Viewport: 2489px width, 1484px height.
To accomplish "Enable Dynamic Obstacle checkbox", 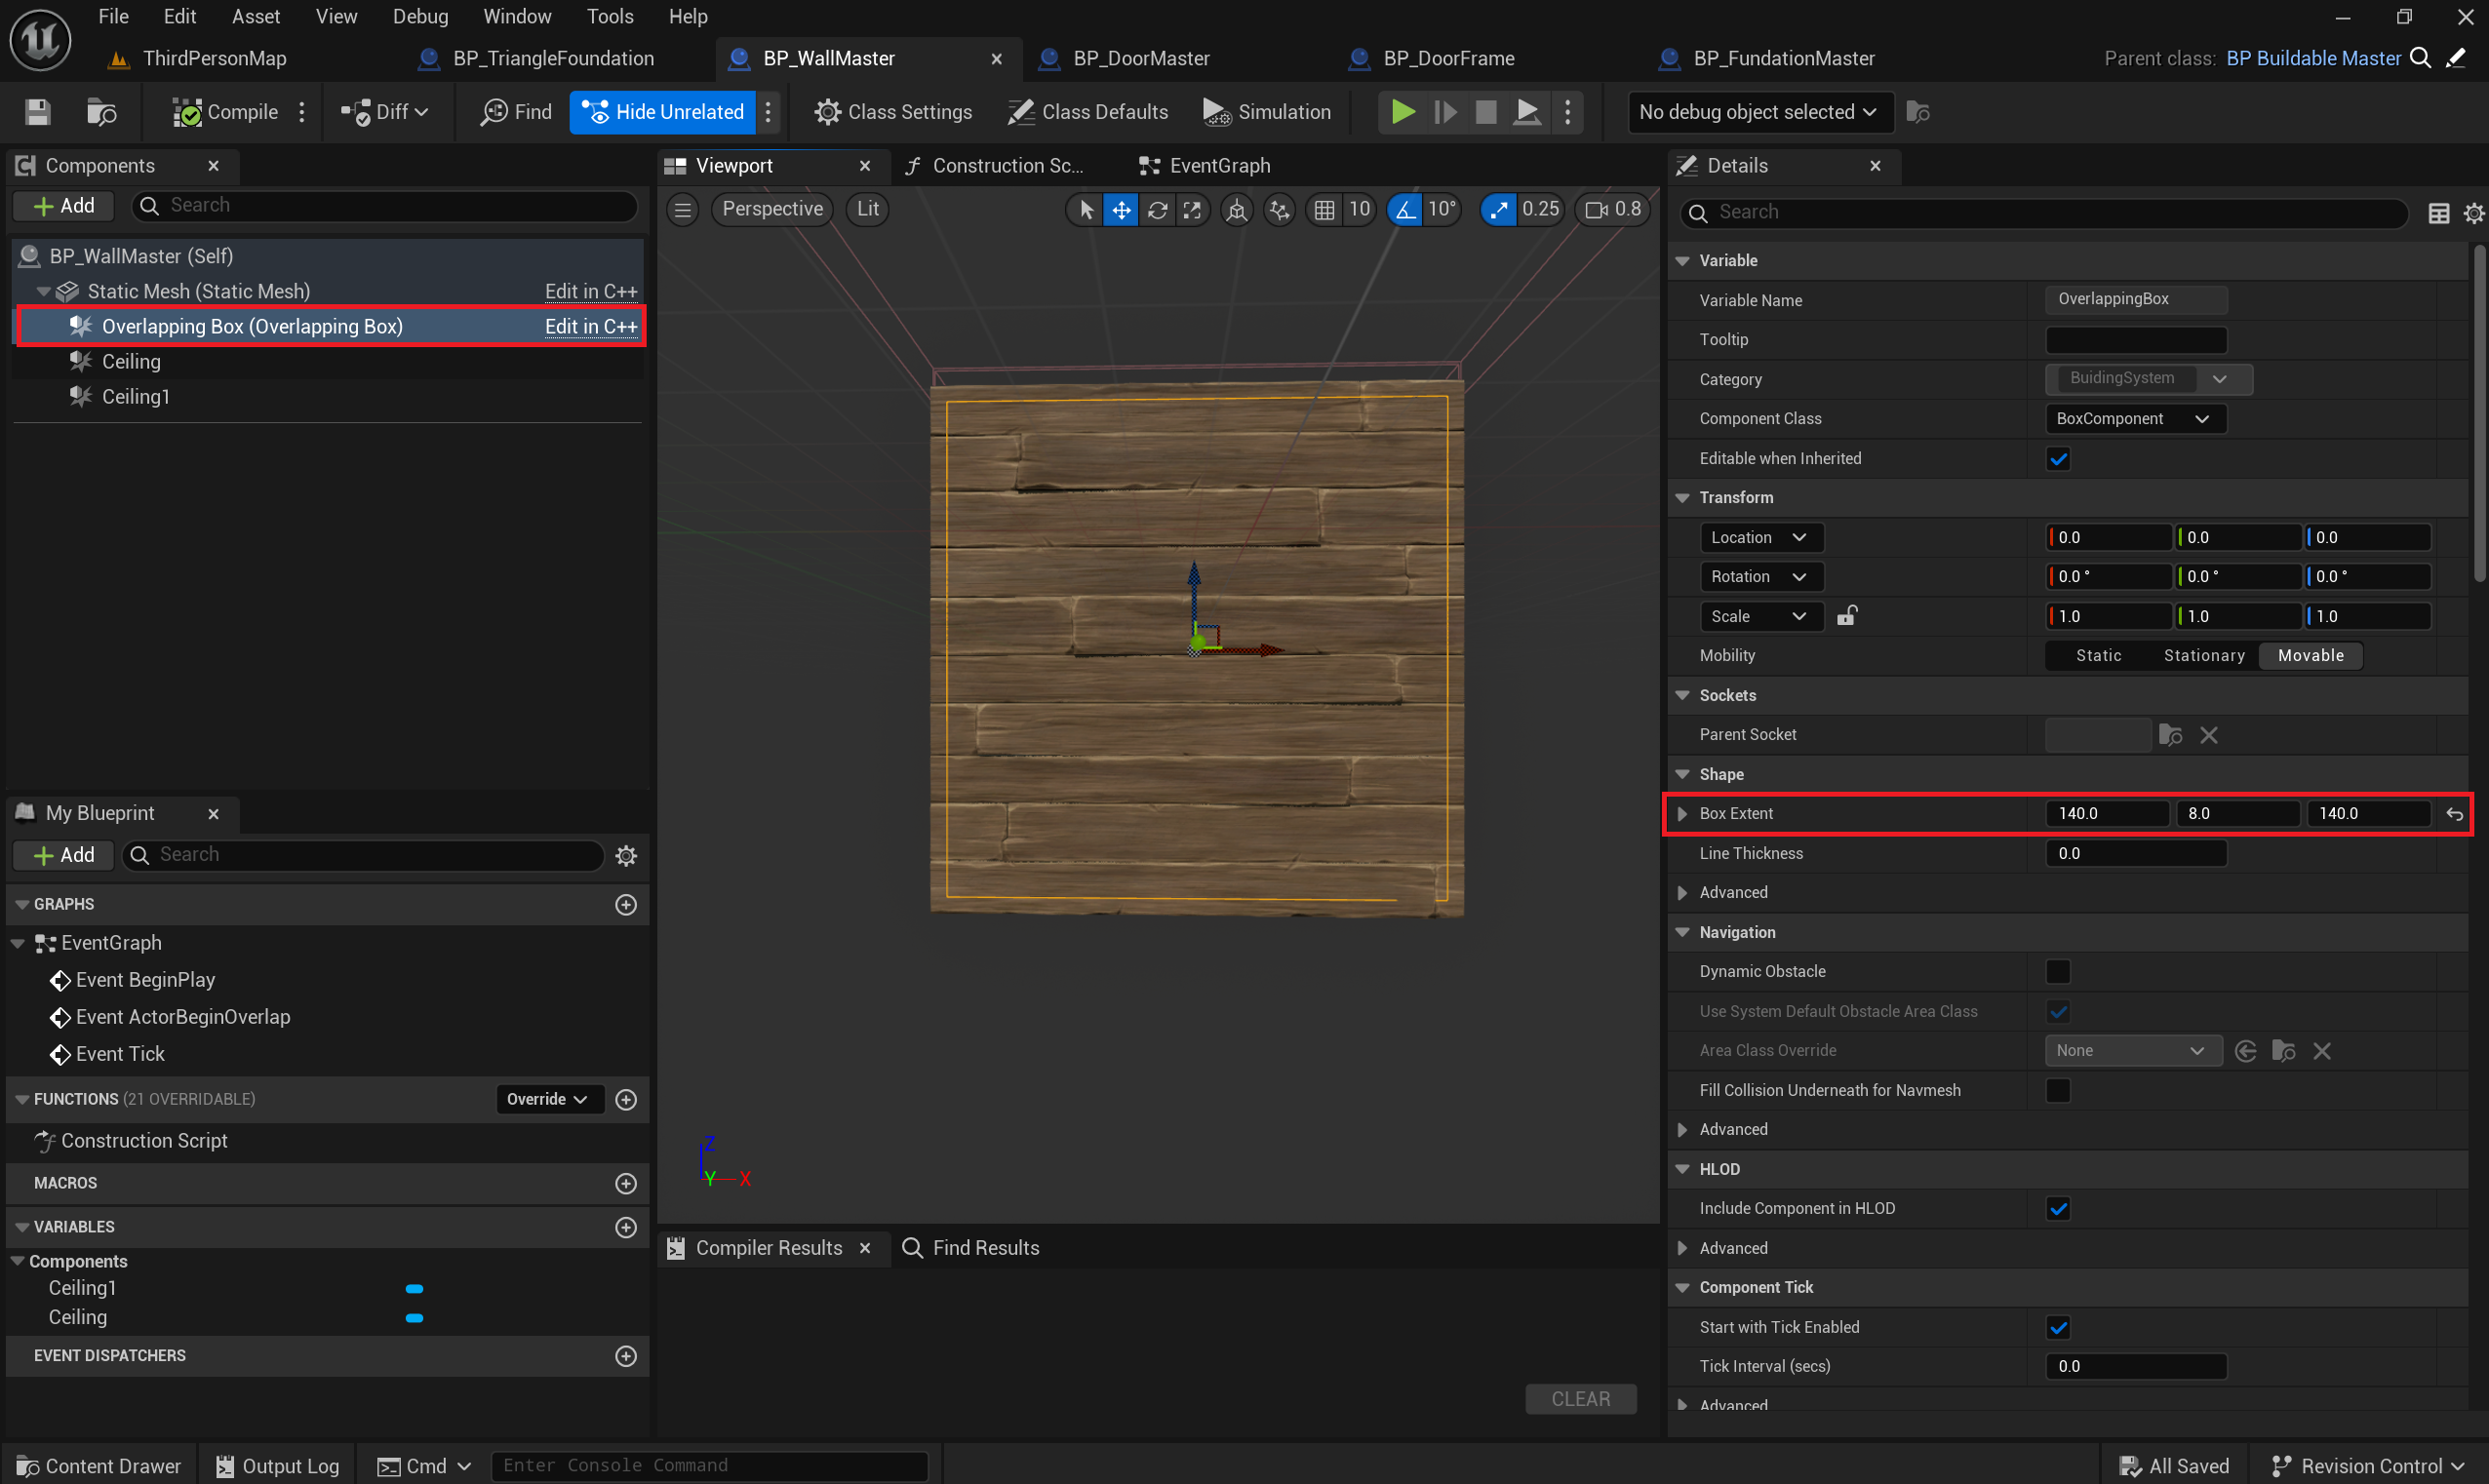I will tap(2057, 972).
